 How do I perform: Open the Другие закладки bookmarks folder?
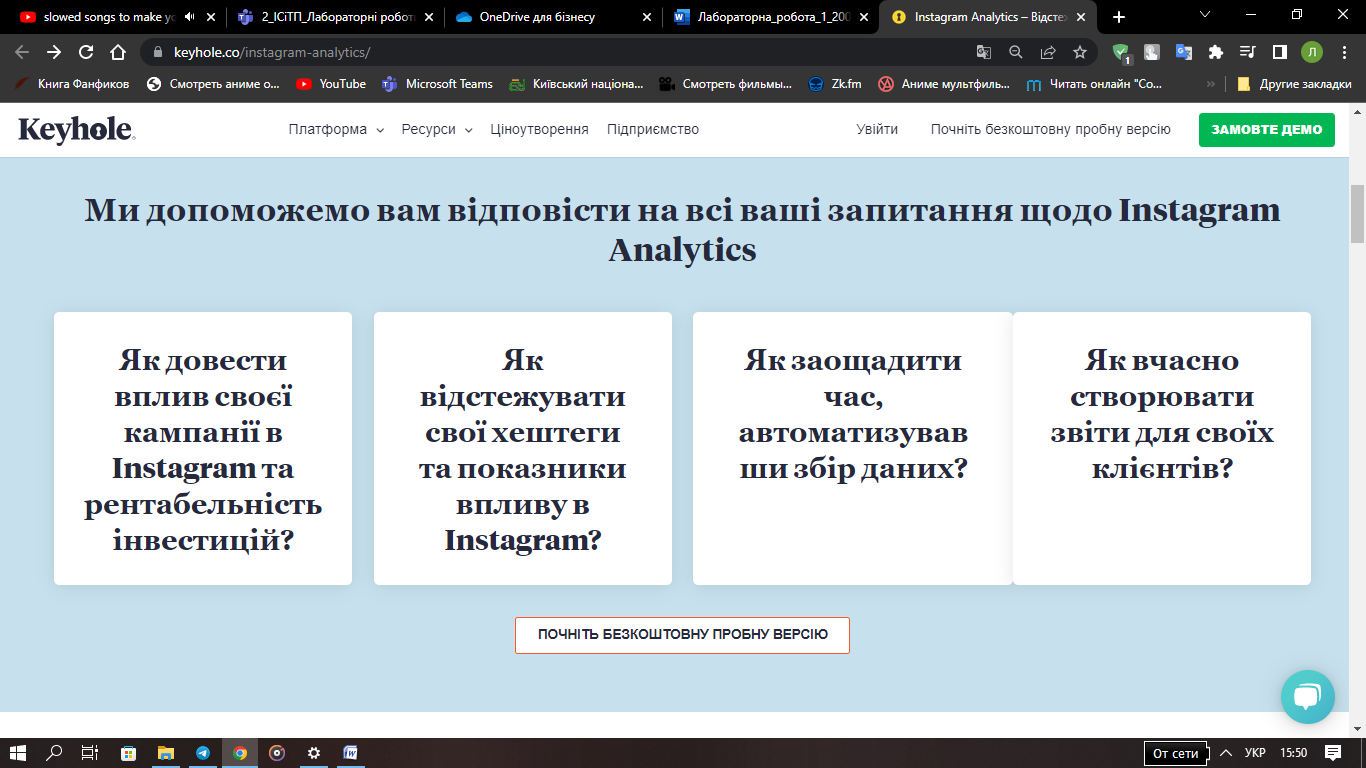1295,84
